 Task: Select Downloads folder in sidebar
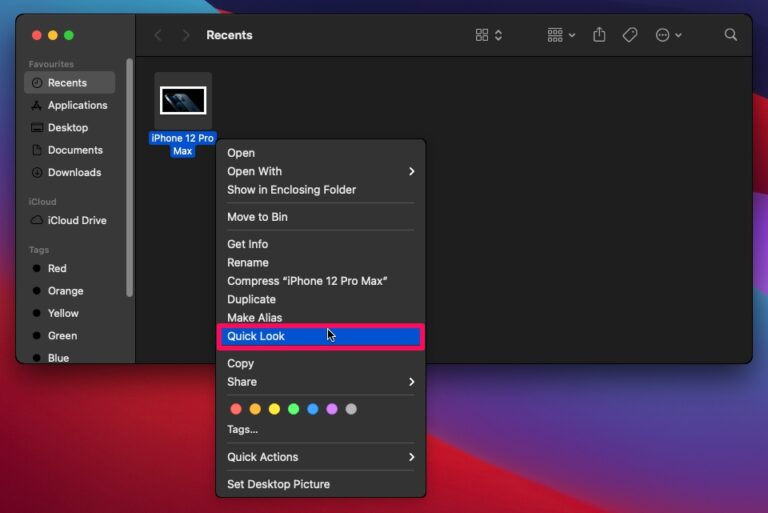74,172
